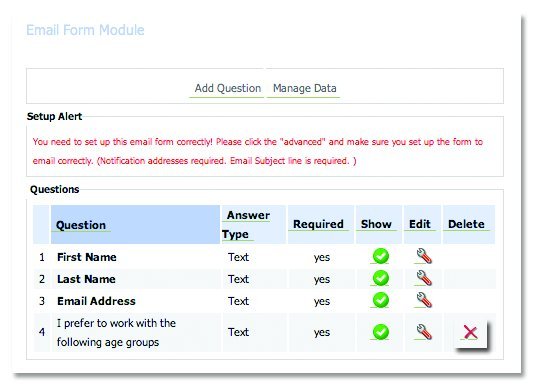Select 'I prefer to work with the following age groups'
Image resolution: width=541 pixels, height=391 pixels.
point(116,333)
